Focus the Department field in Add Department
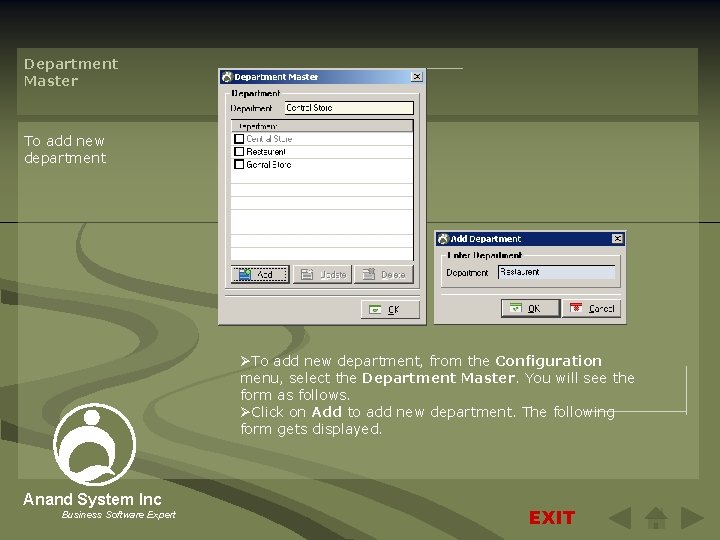Screen dimensions: 720x540 point(557,272)
